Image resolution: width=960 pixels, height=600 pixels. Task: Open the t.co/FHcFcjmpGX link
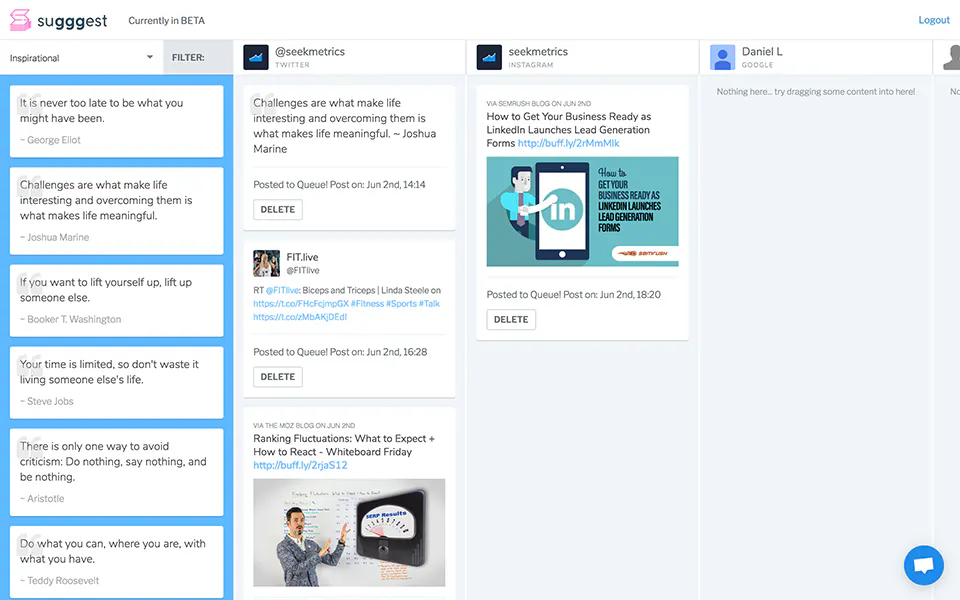[301, 304]
